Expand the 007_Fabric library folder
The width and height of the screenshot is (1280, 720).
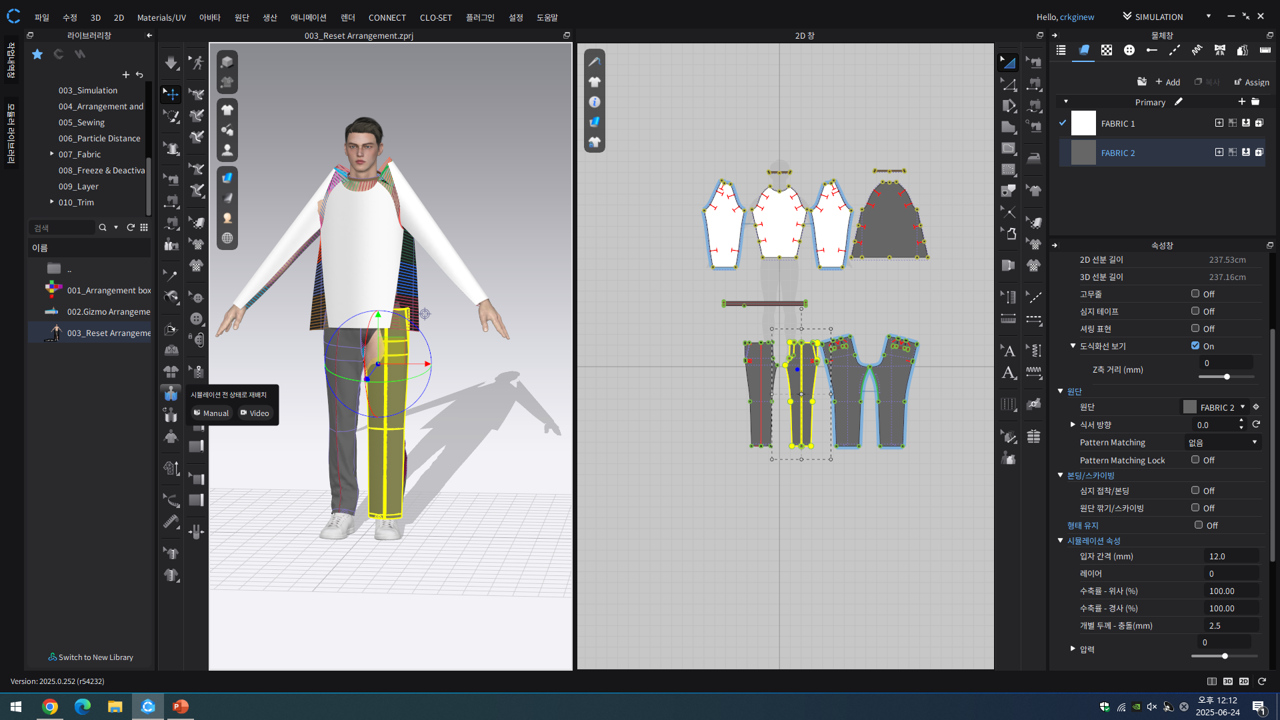52,154
